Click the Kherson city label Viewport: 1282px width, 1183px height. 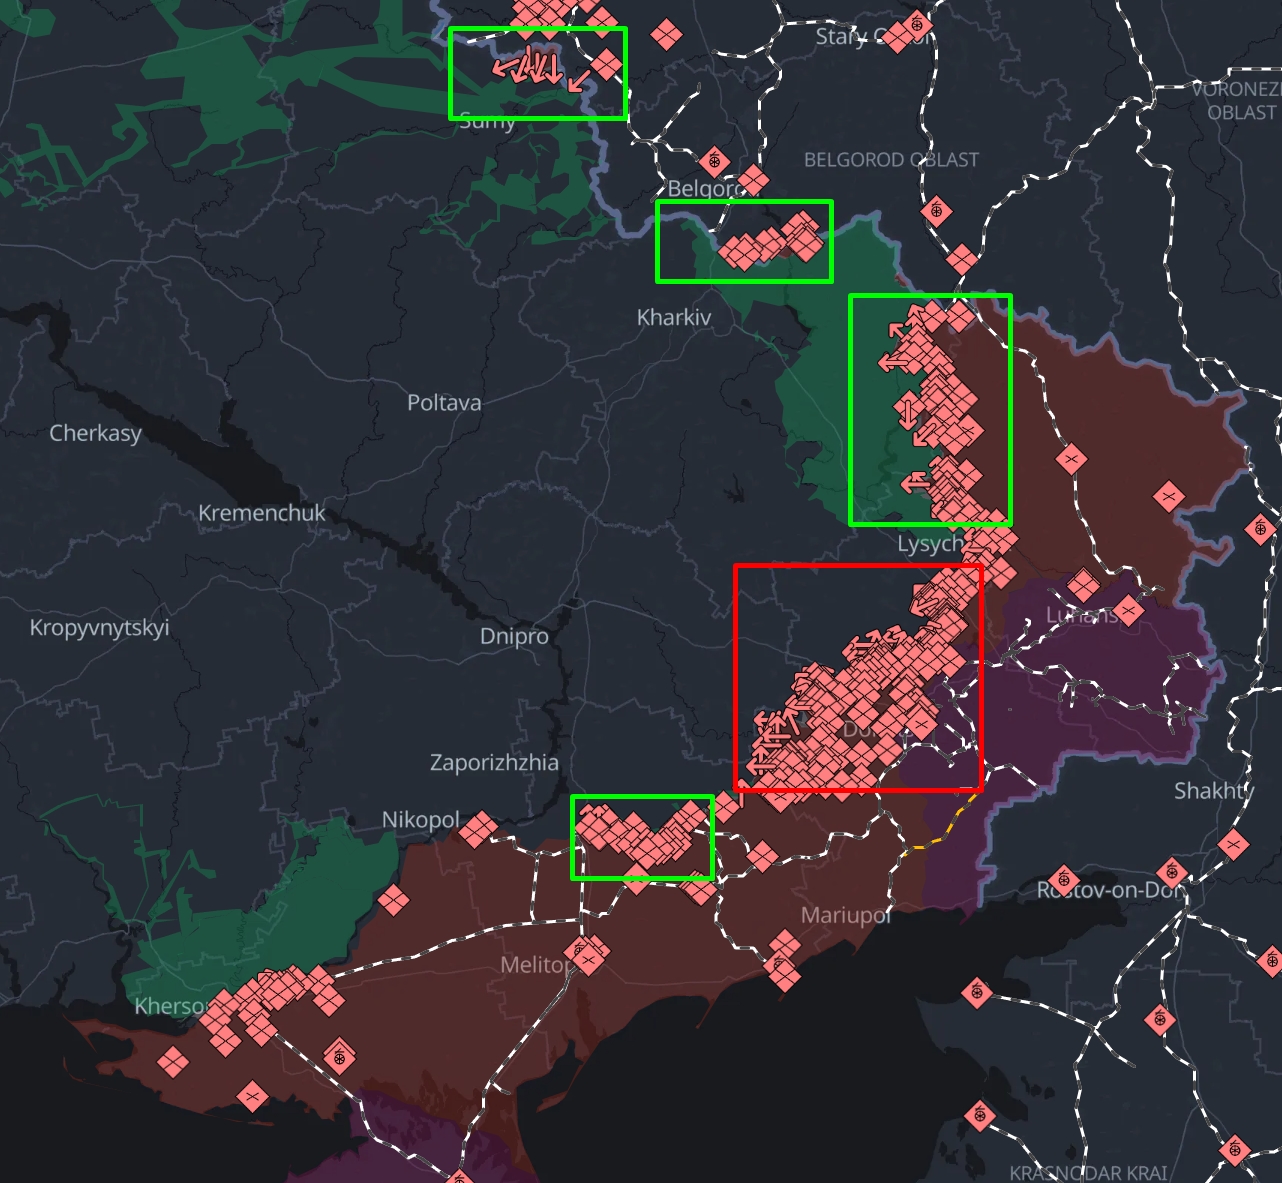click(x=172, y=1006)
